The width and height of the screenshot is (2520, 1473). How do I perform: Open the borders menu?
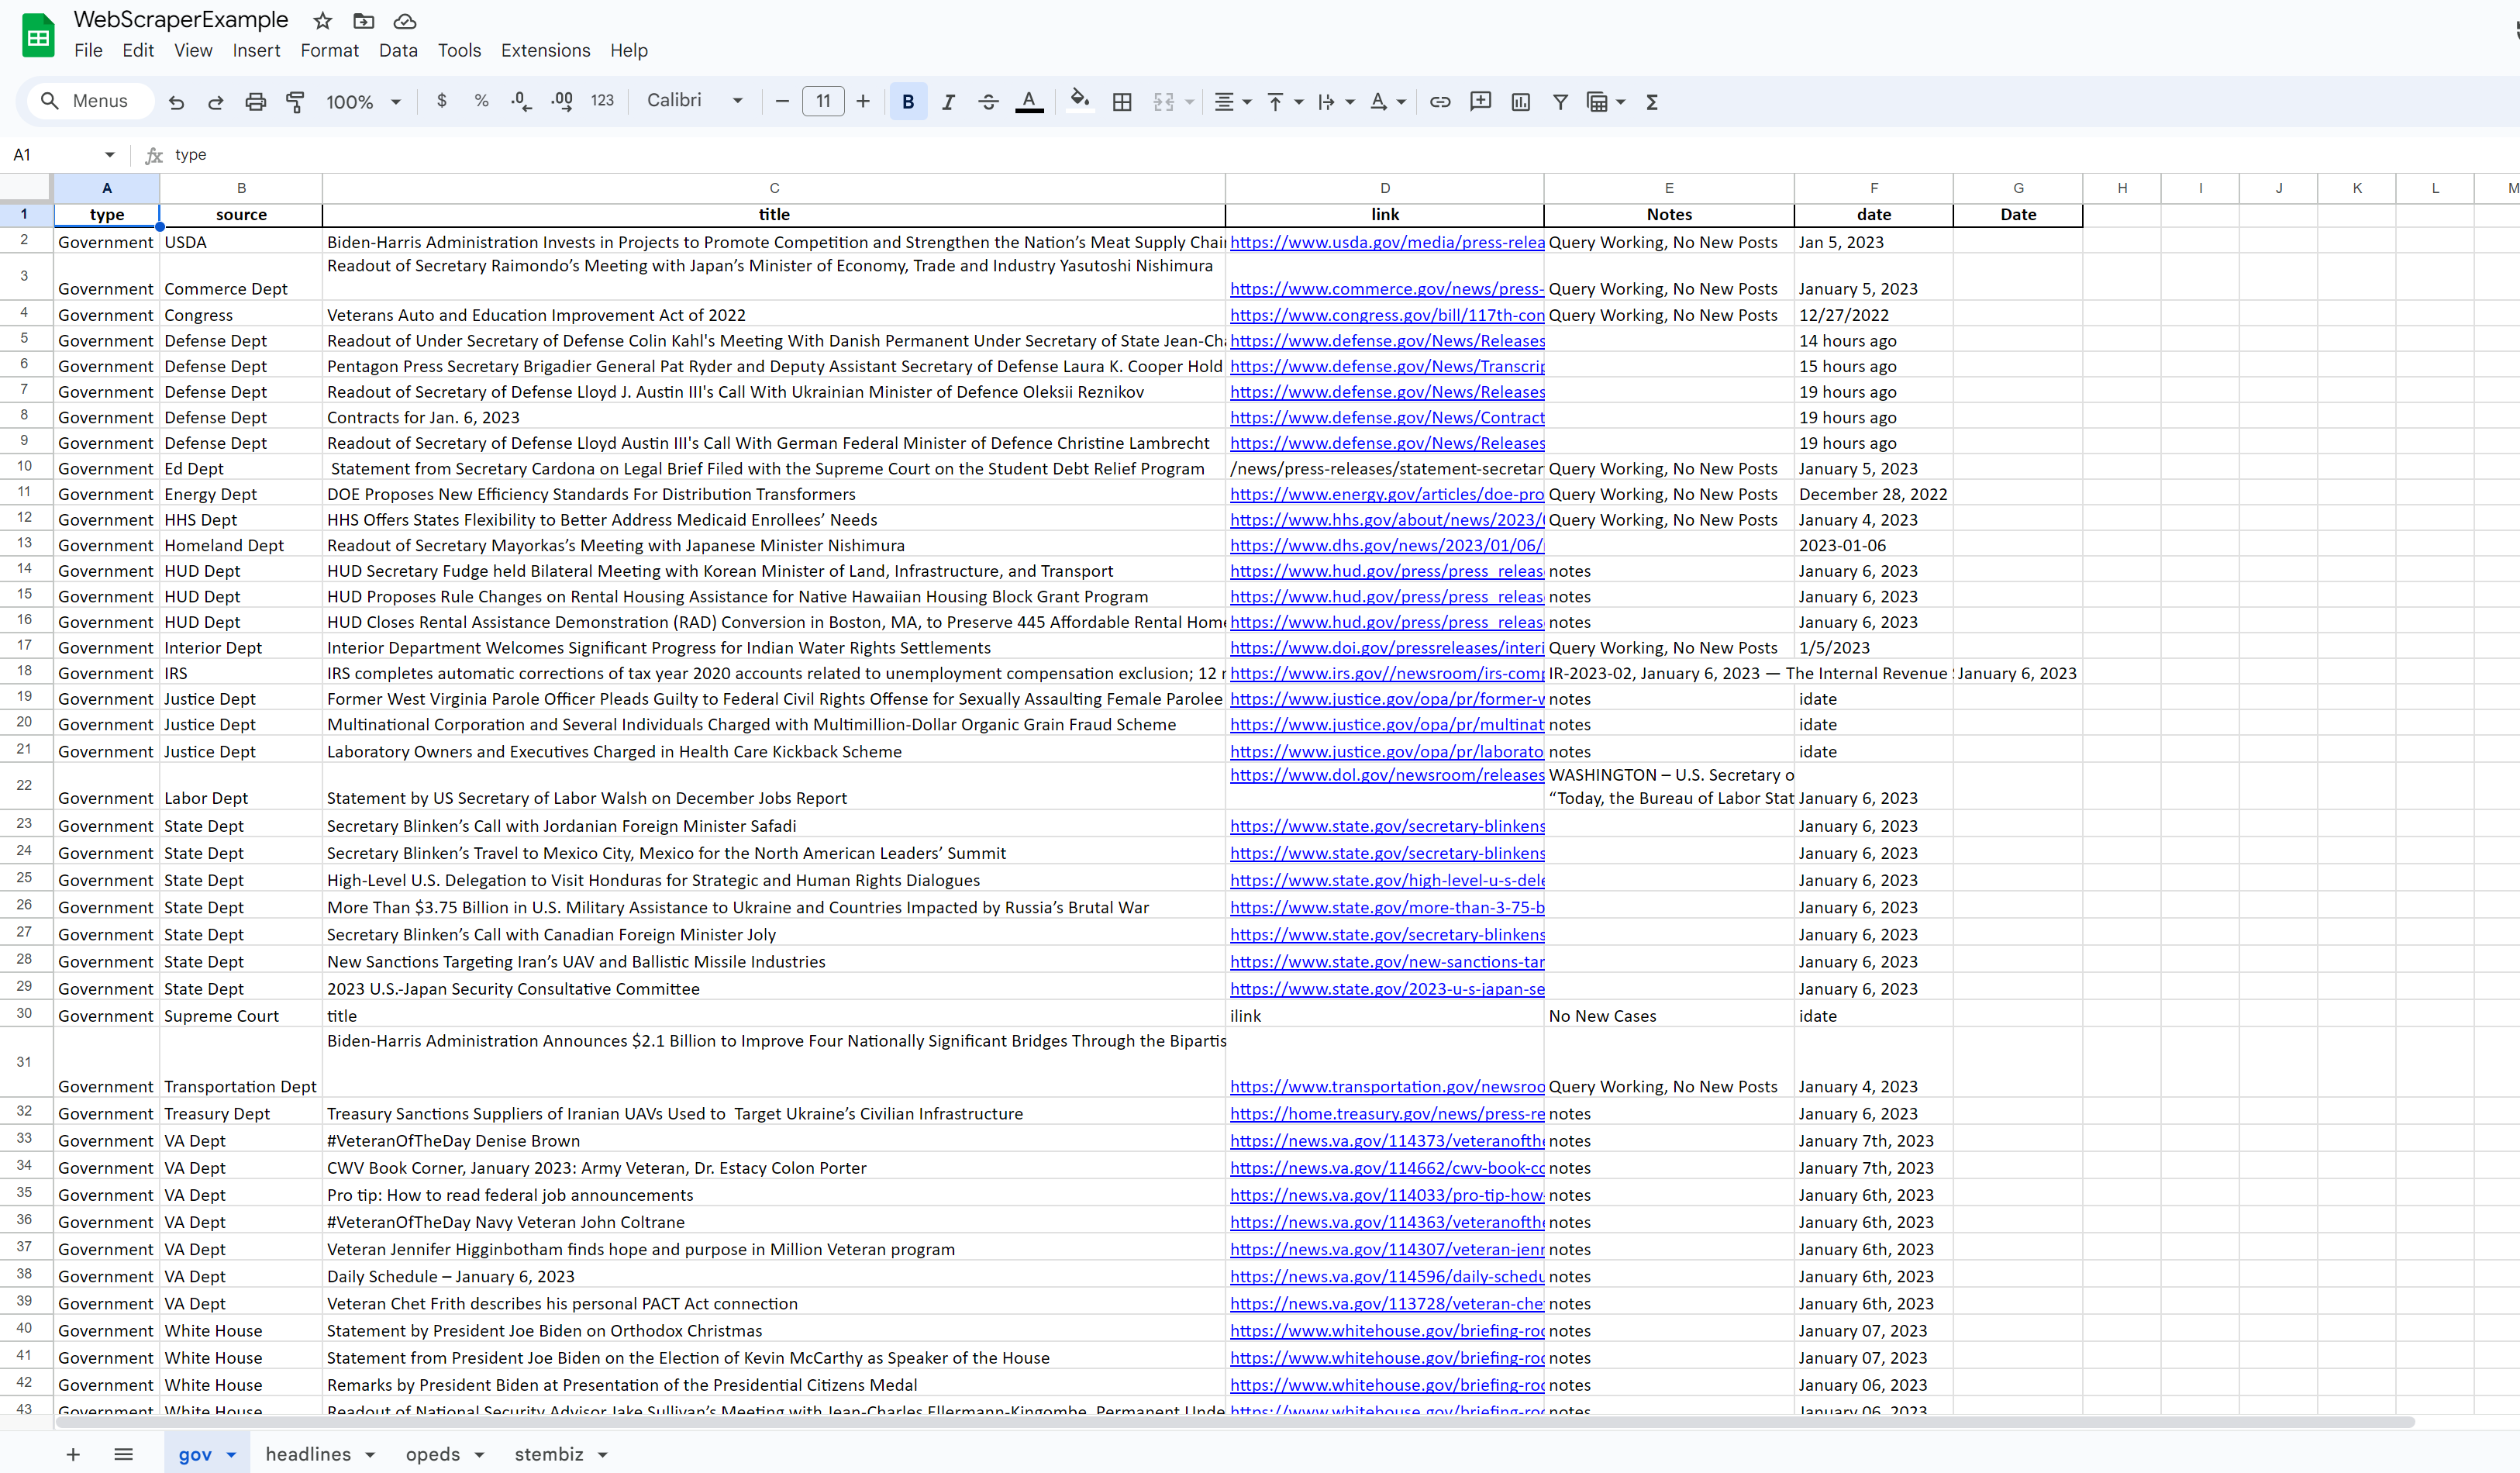pyautogui.click(x=1122, y=101)
